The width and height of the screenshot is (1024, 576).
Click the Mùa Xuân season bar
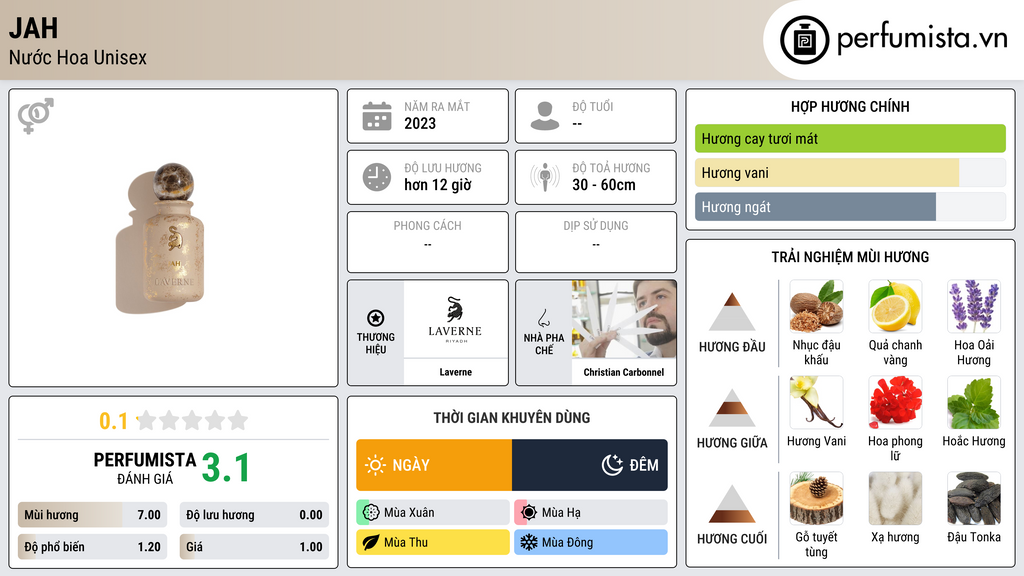pos(433,512)
